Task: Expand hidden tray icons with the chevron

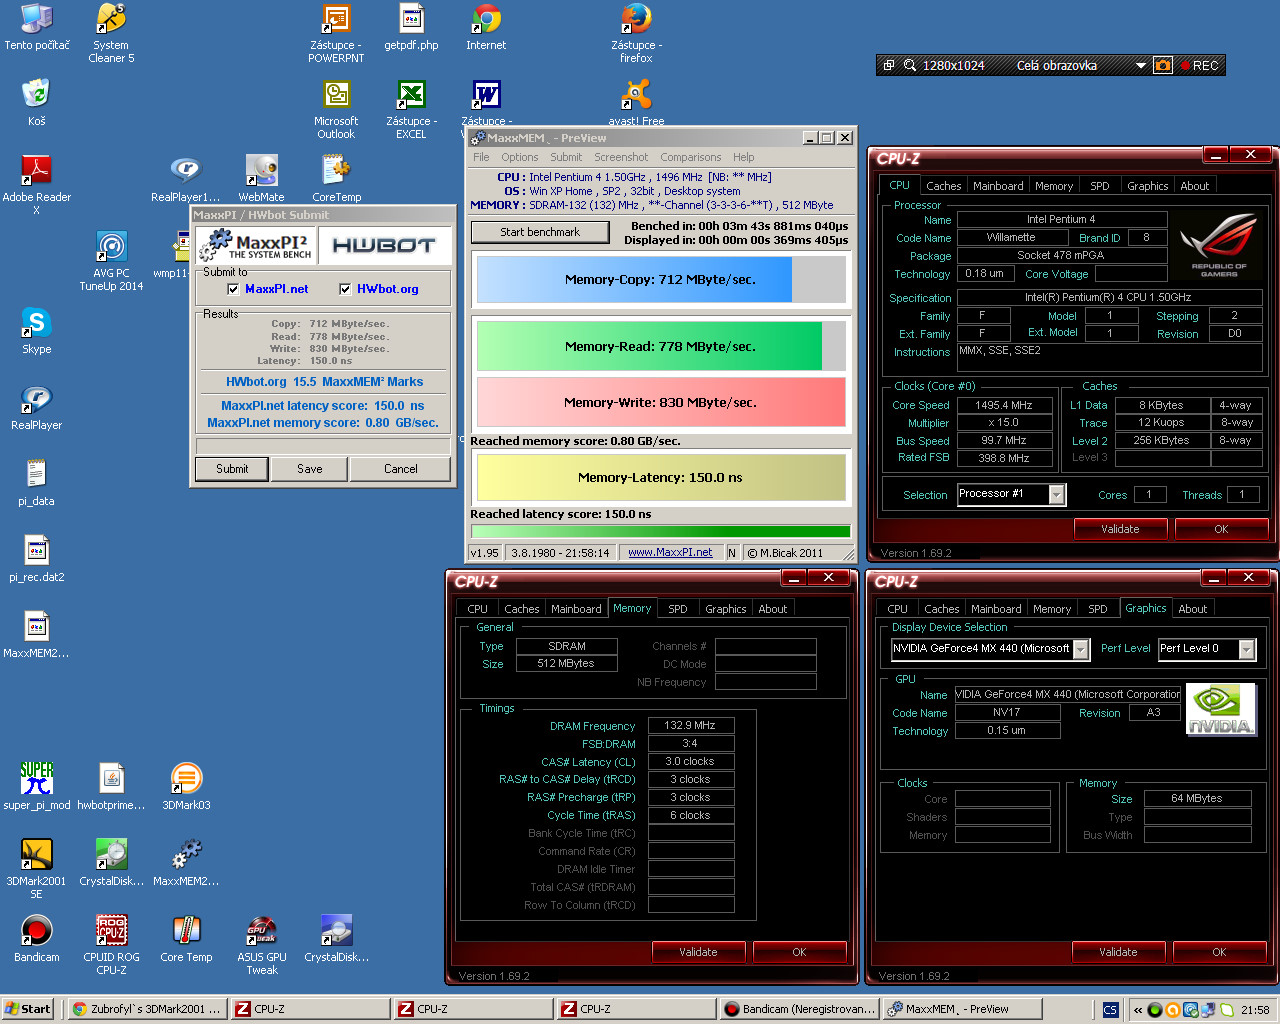Action: pyautogui.click(x=1138, y=1010)
